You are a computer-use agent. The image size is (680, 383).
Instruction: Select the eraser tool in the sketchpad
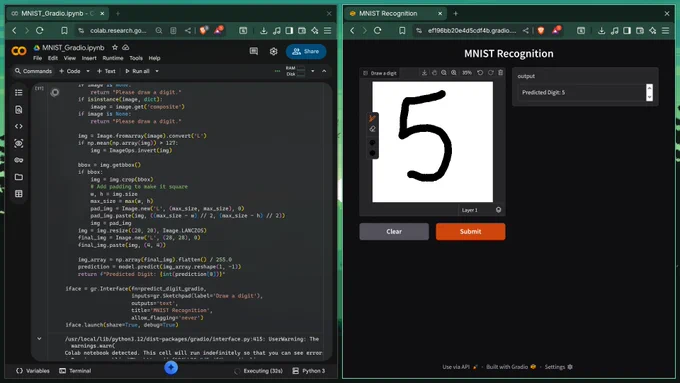(x=372, y=129)
